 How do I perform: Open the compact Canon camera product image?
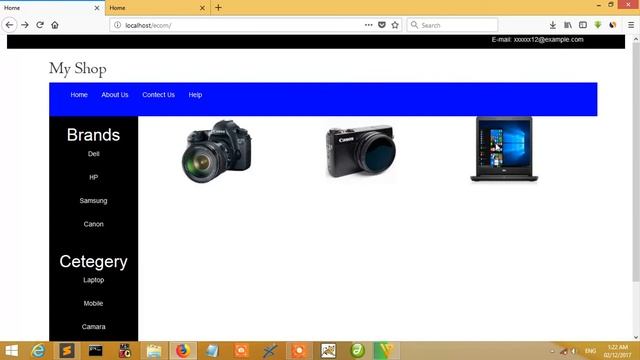[361, 151]
